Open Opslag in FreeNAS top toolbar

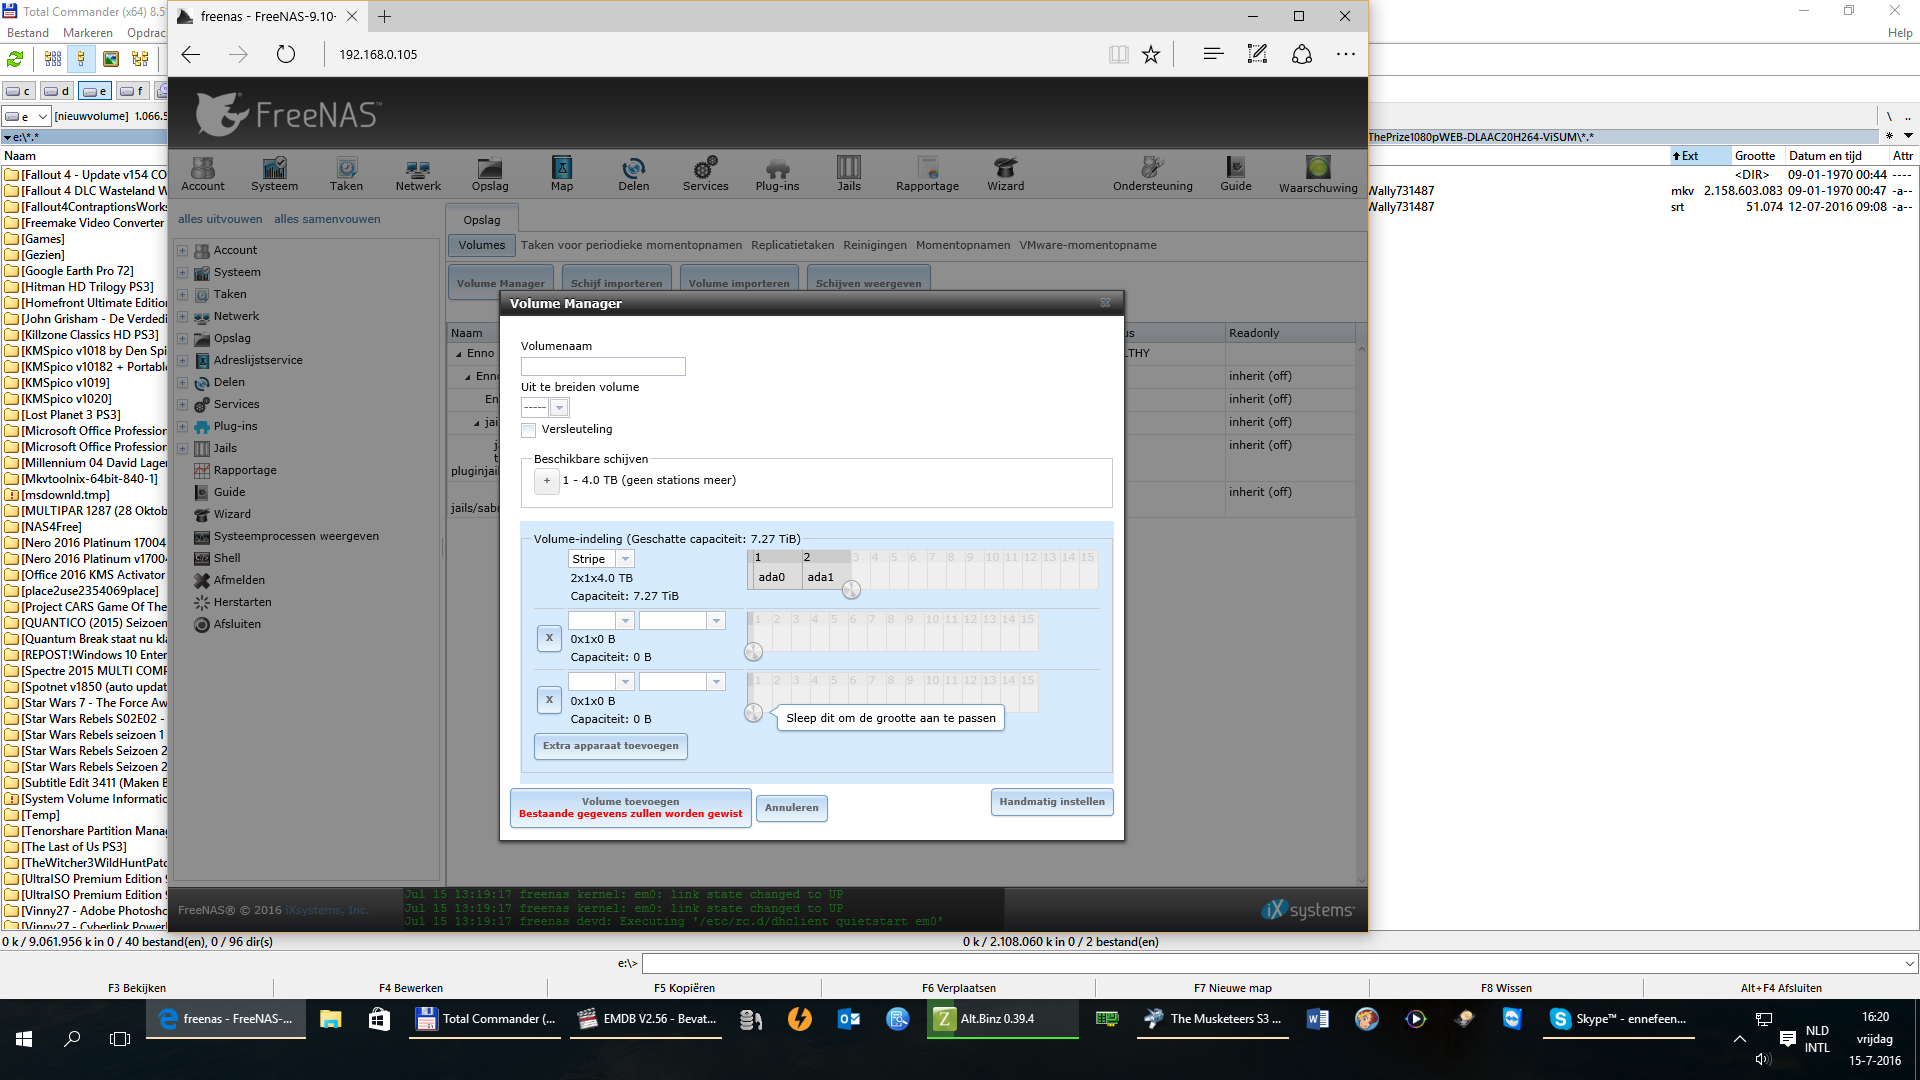[490, 174]
